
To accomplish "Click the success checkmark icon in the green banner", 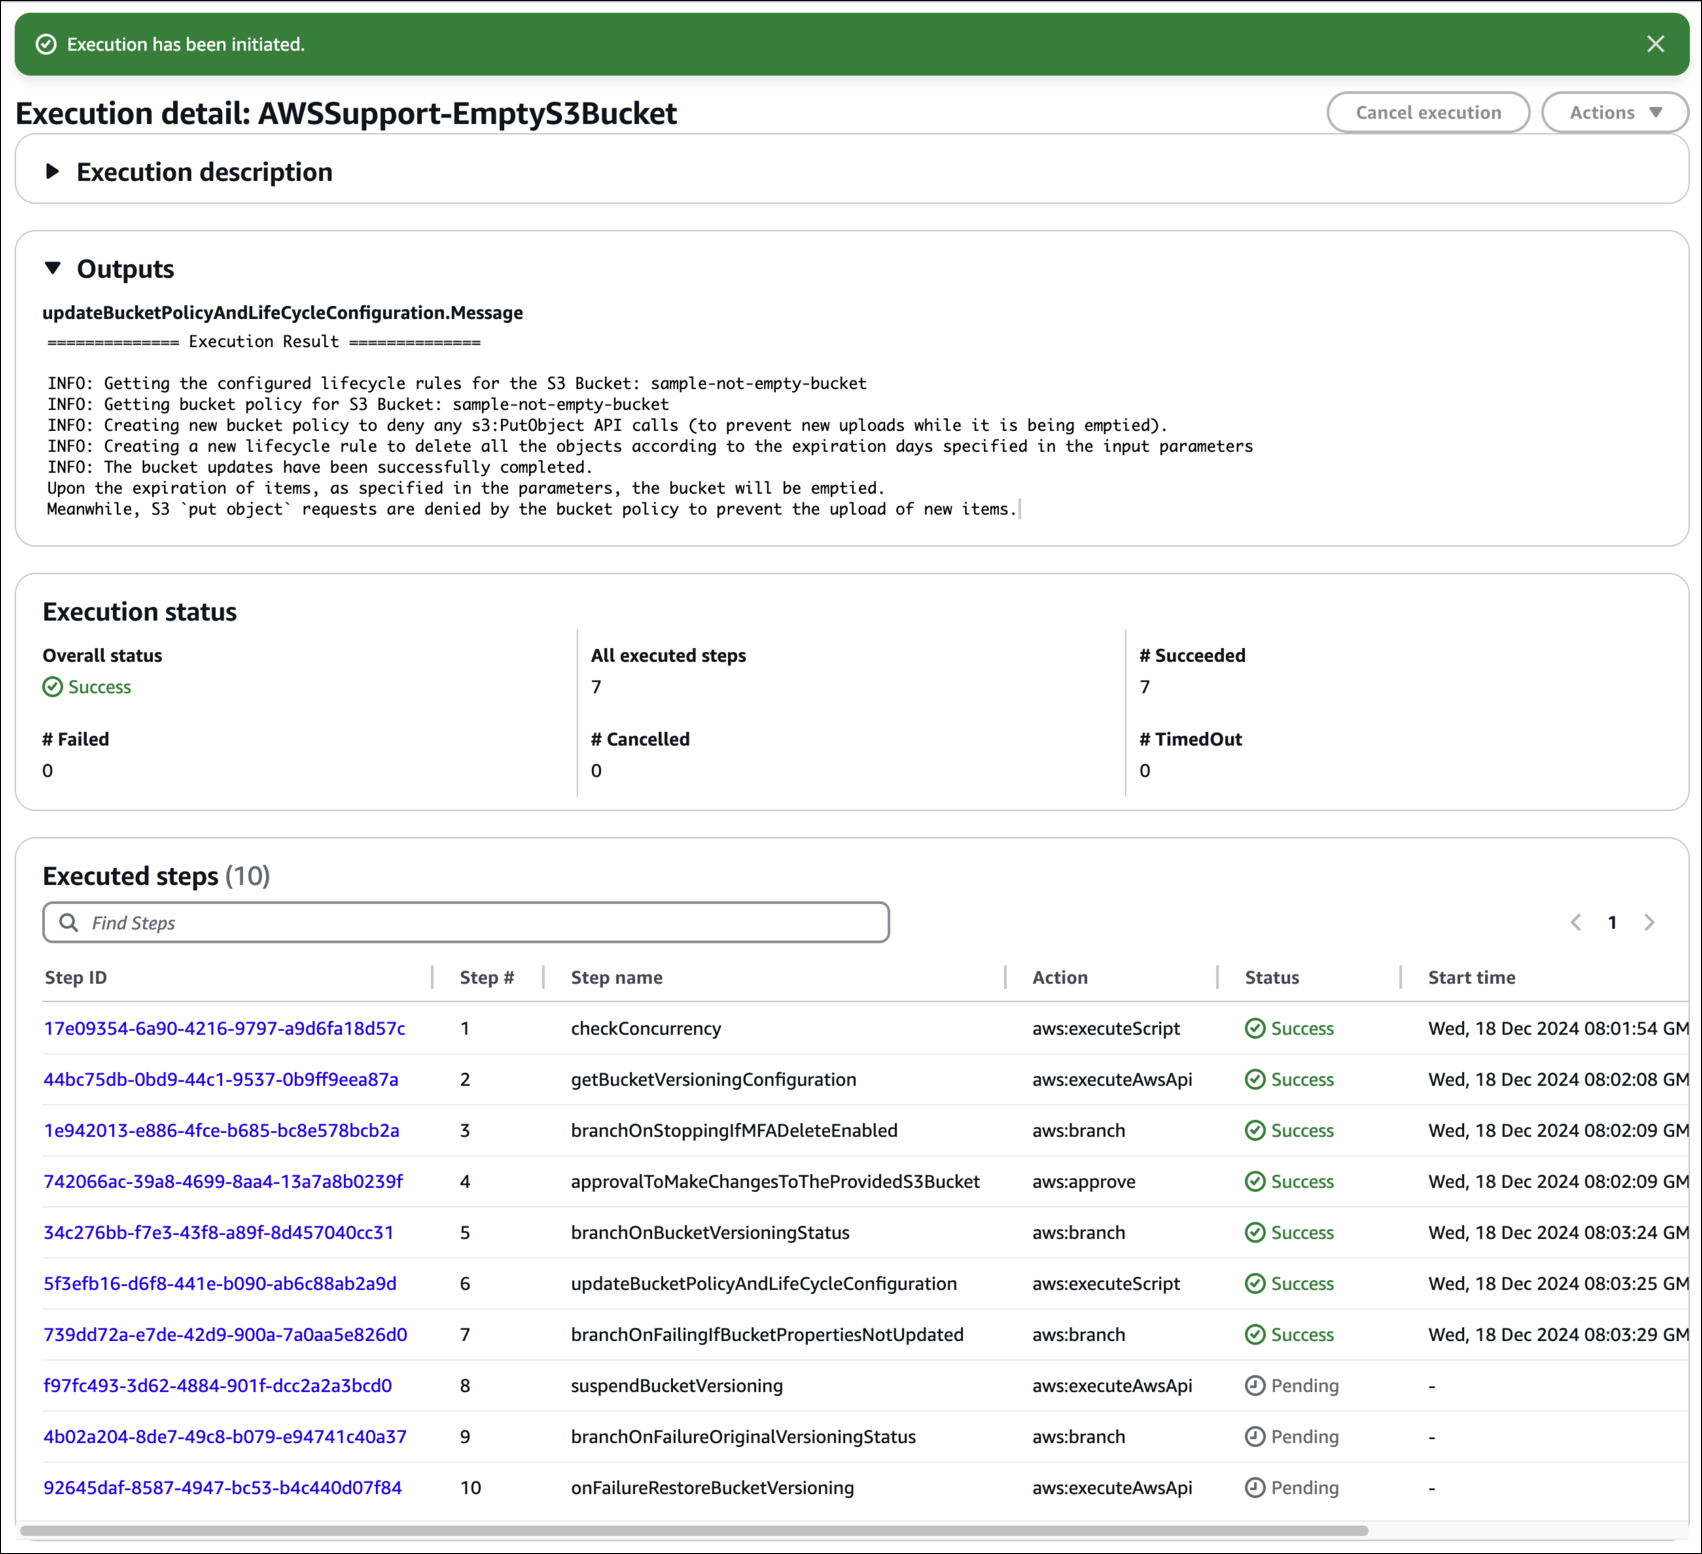I will pos(45,44).
